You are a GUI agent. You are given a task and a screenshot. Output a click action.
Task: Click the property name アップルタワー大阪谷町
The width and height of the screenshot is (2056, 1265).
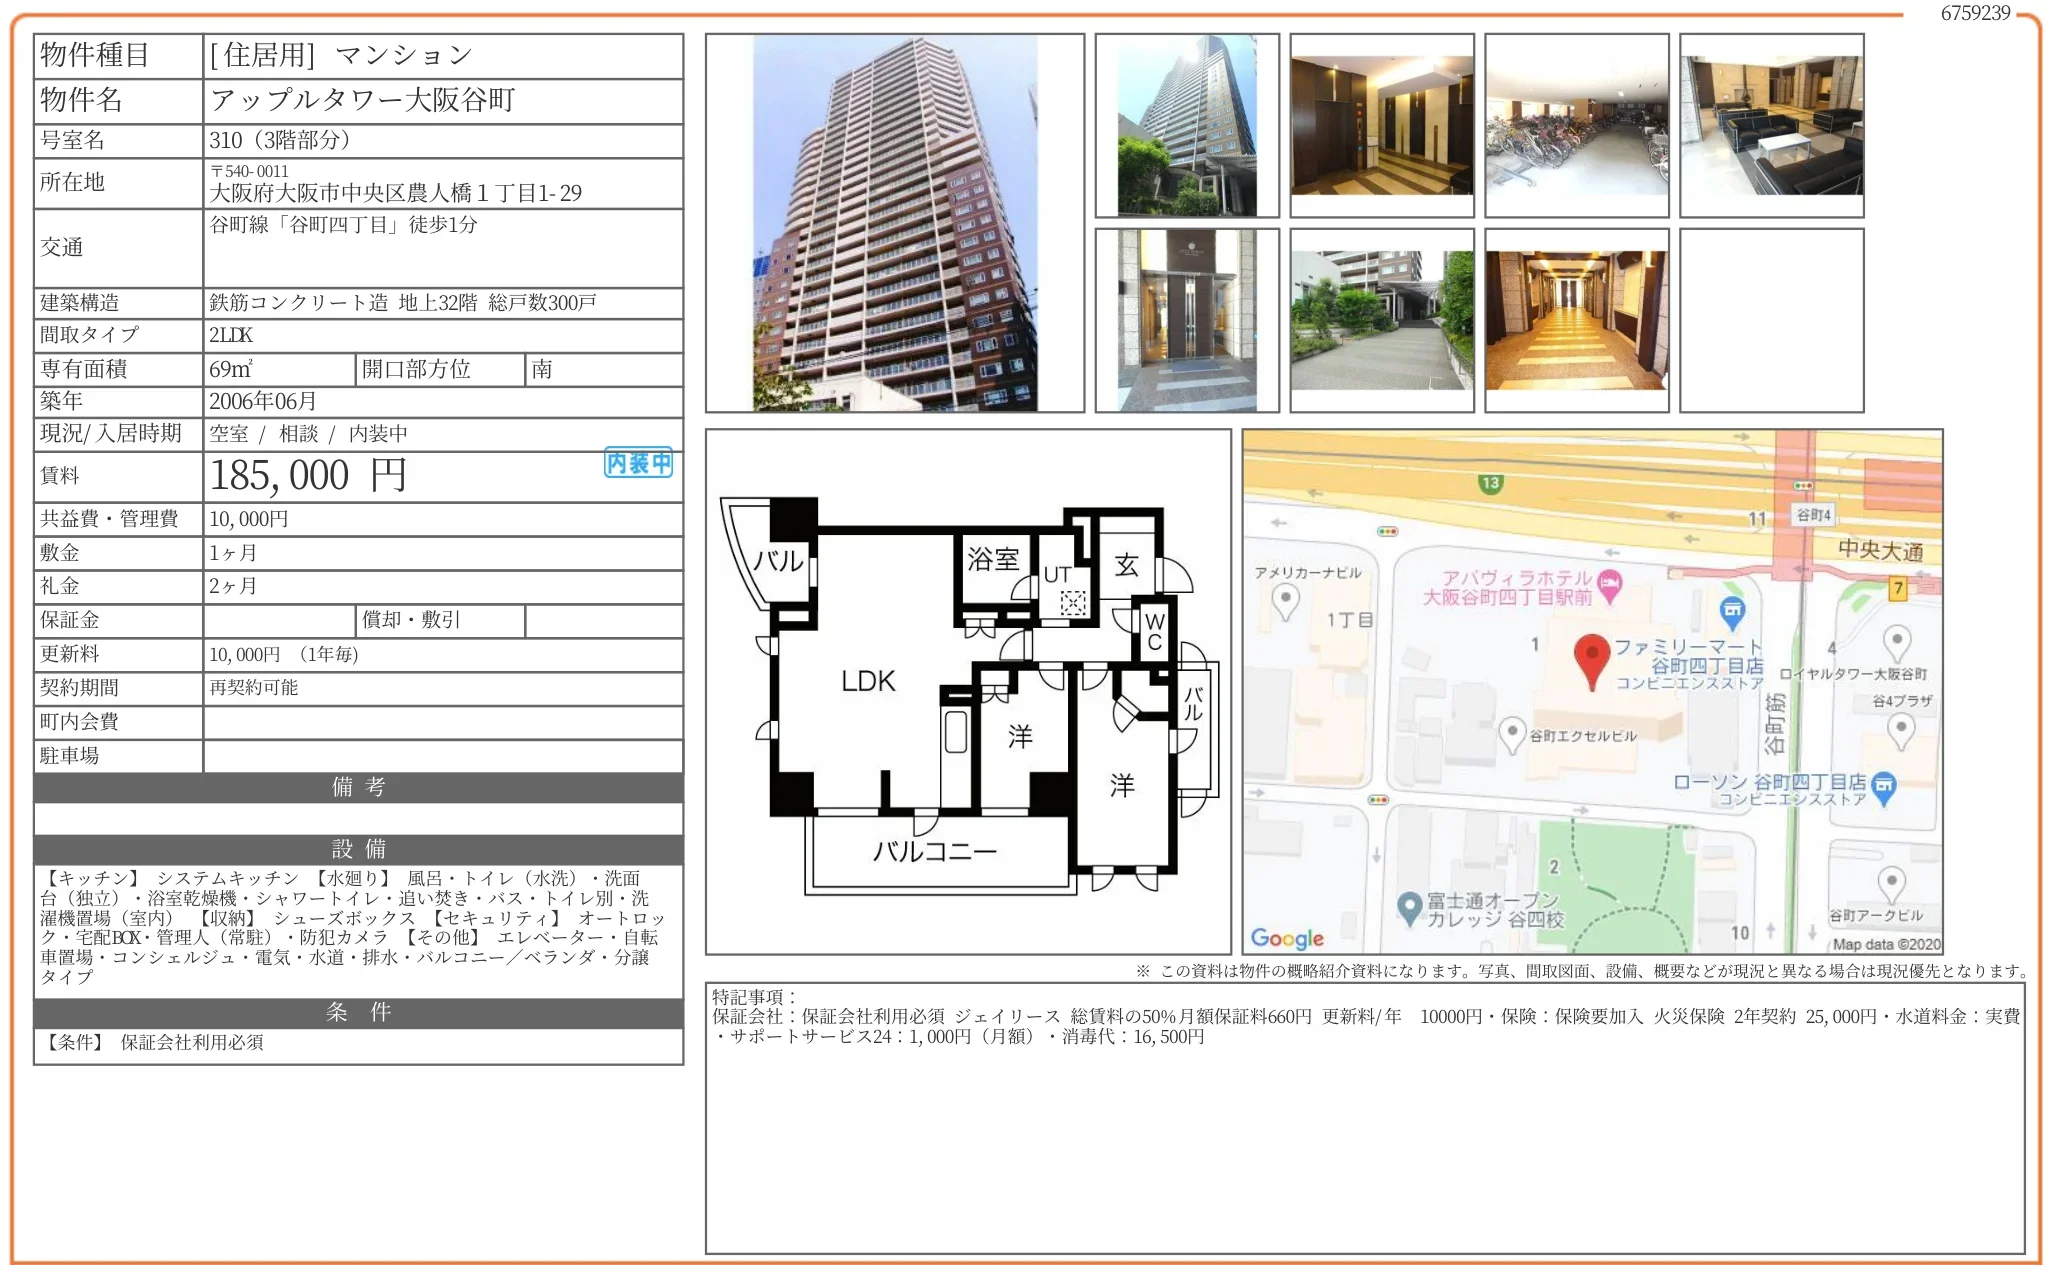tap(362, 100)
